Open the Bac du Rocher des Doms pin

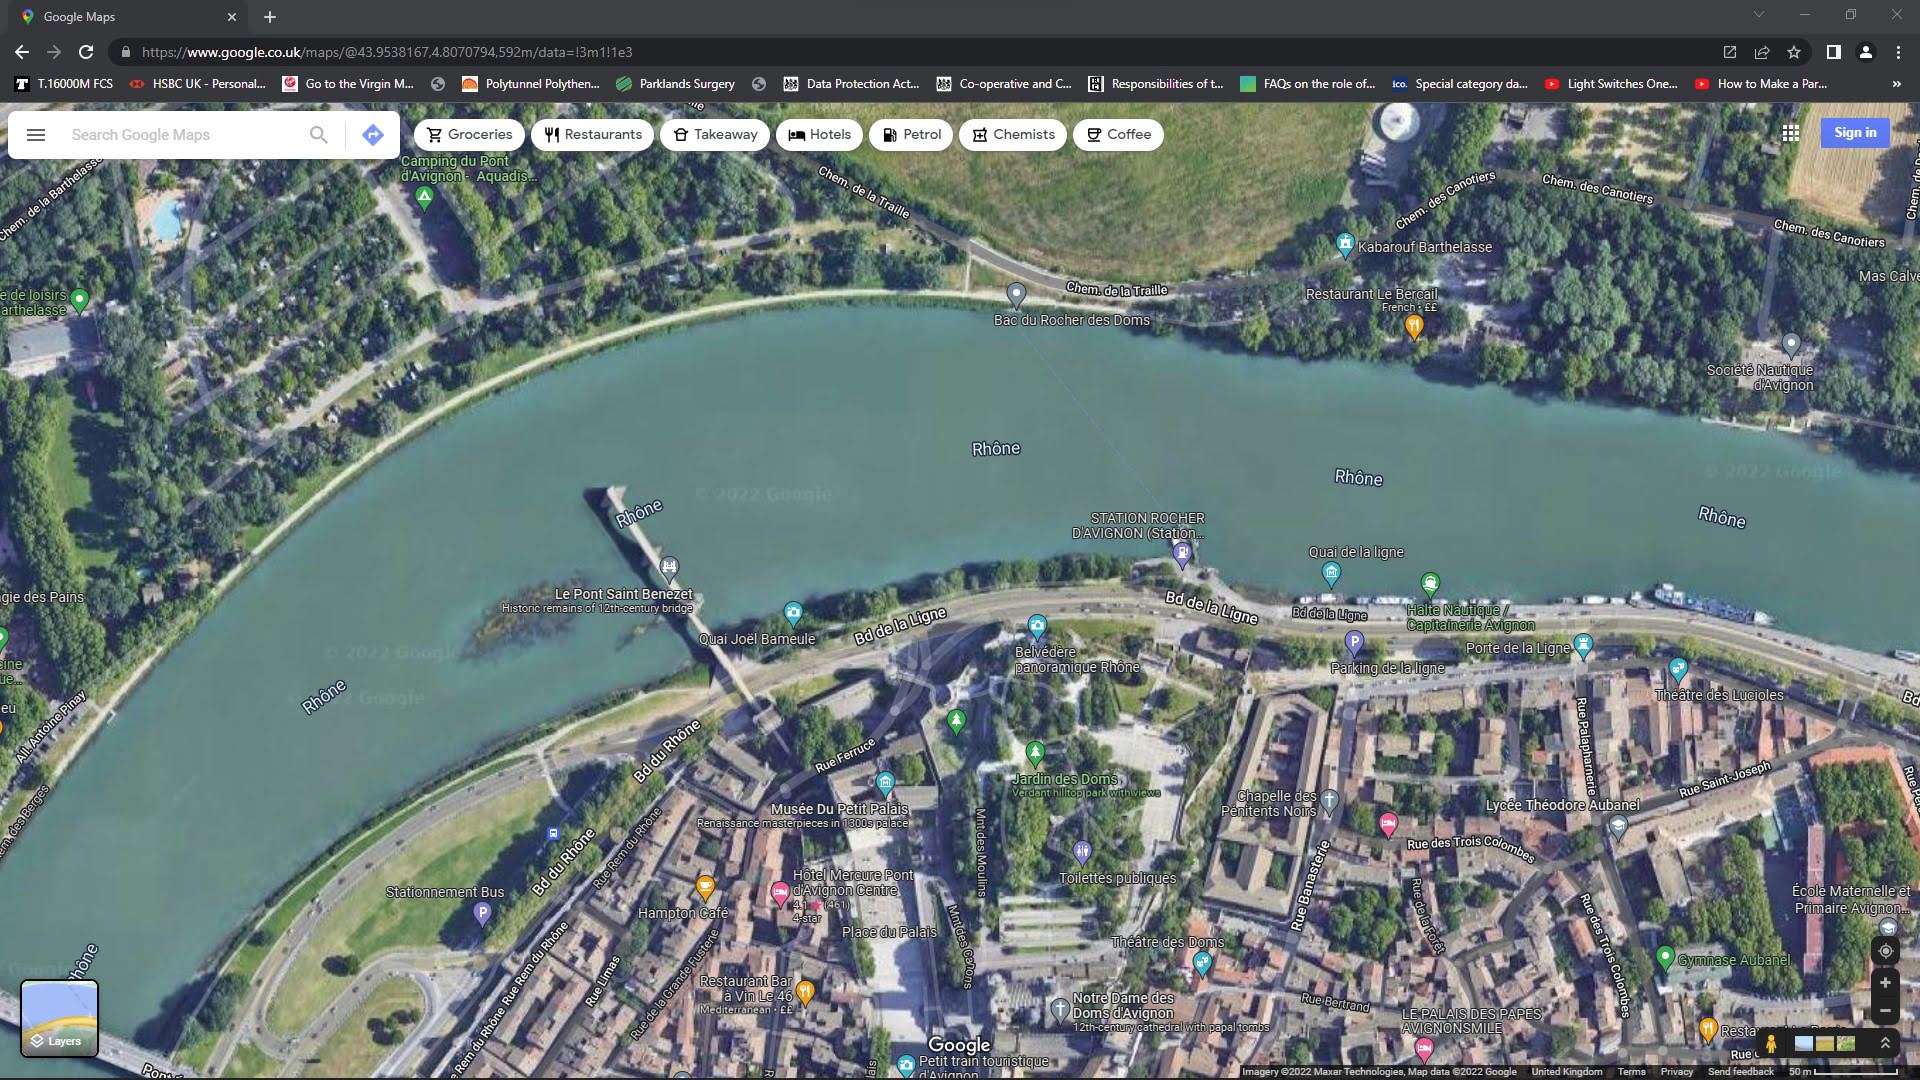(x=1016, y=295)
